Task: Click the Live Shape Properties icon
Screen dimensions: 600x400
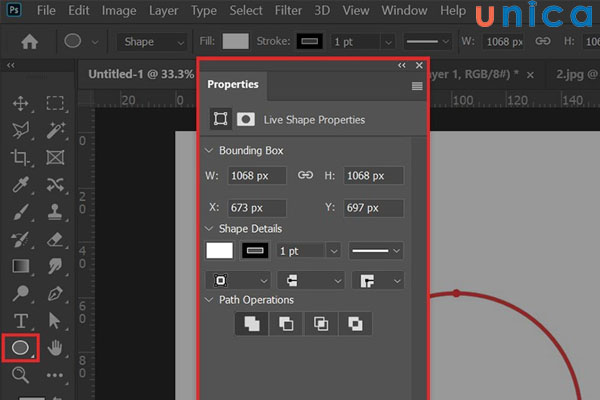Action: tap(220, 119)
